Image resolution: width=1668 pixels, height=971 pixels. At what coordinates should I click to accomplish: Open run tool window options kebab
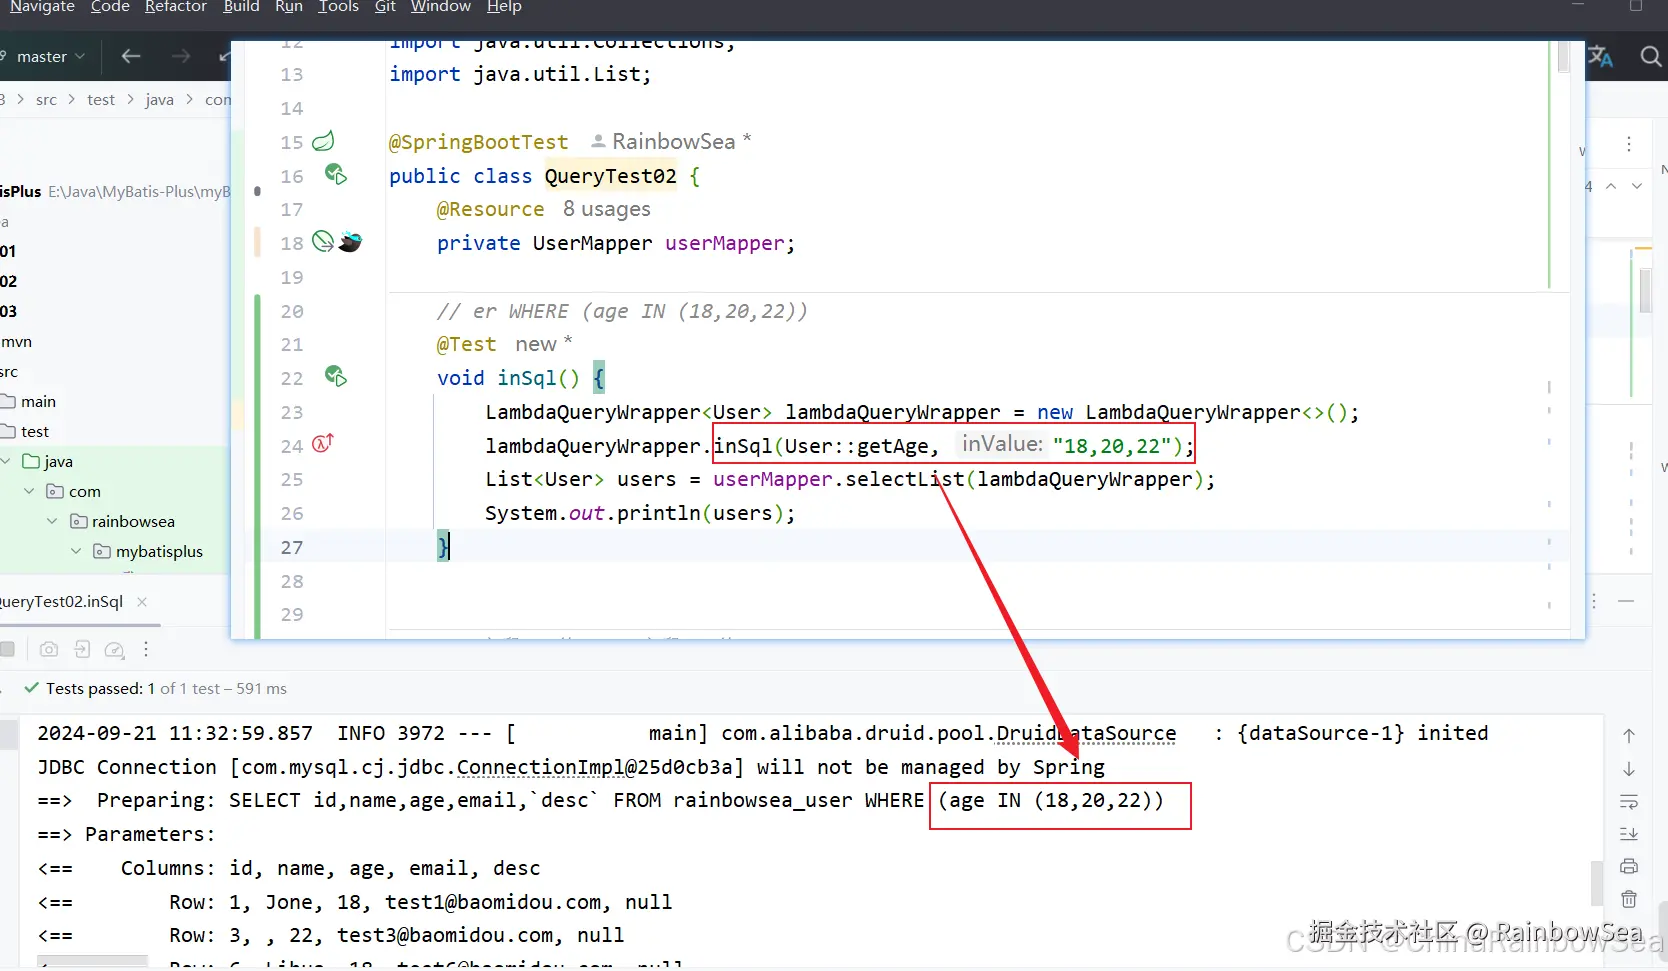click(1594, 601)
